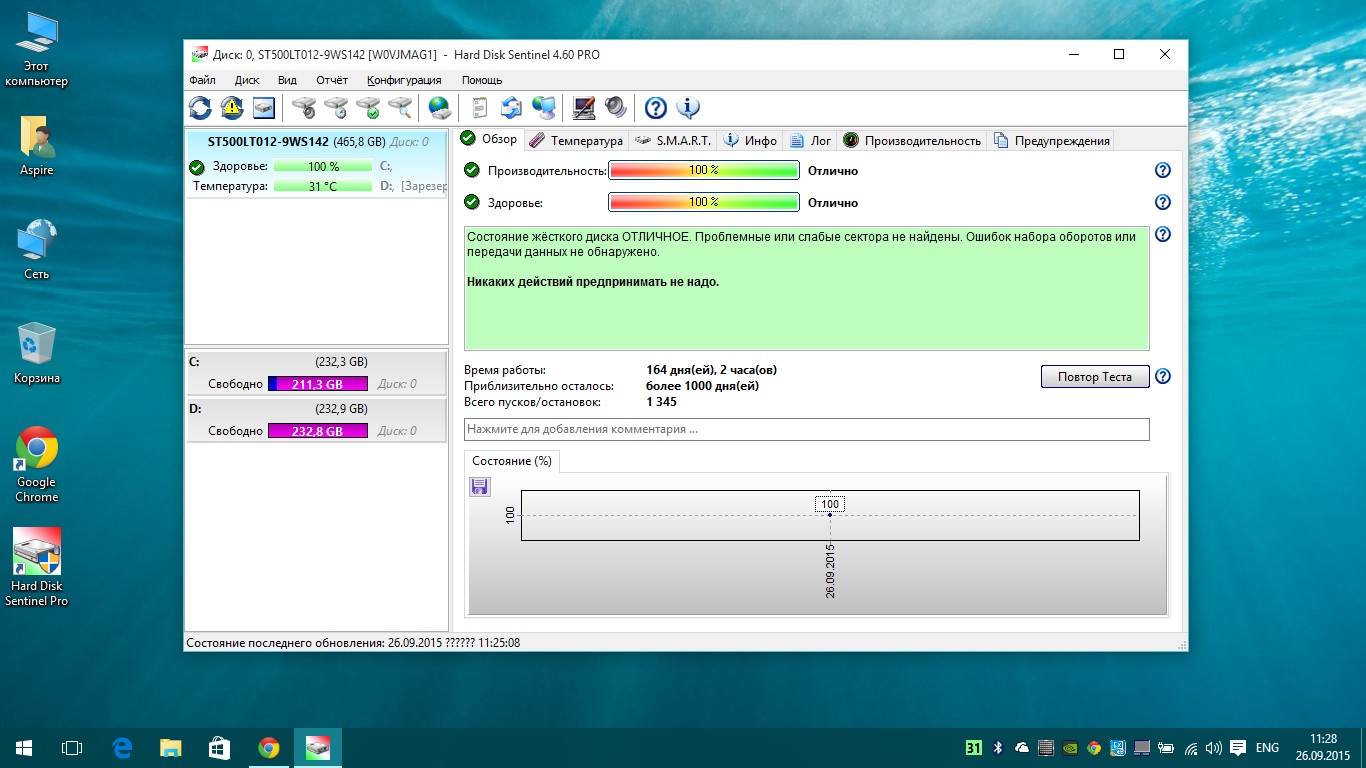This screenshot has width=1366, height=768.
Task: Switch to the Температура tab
Action: coord(576,141)
